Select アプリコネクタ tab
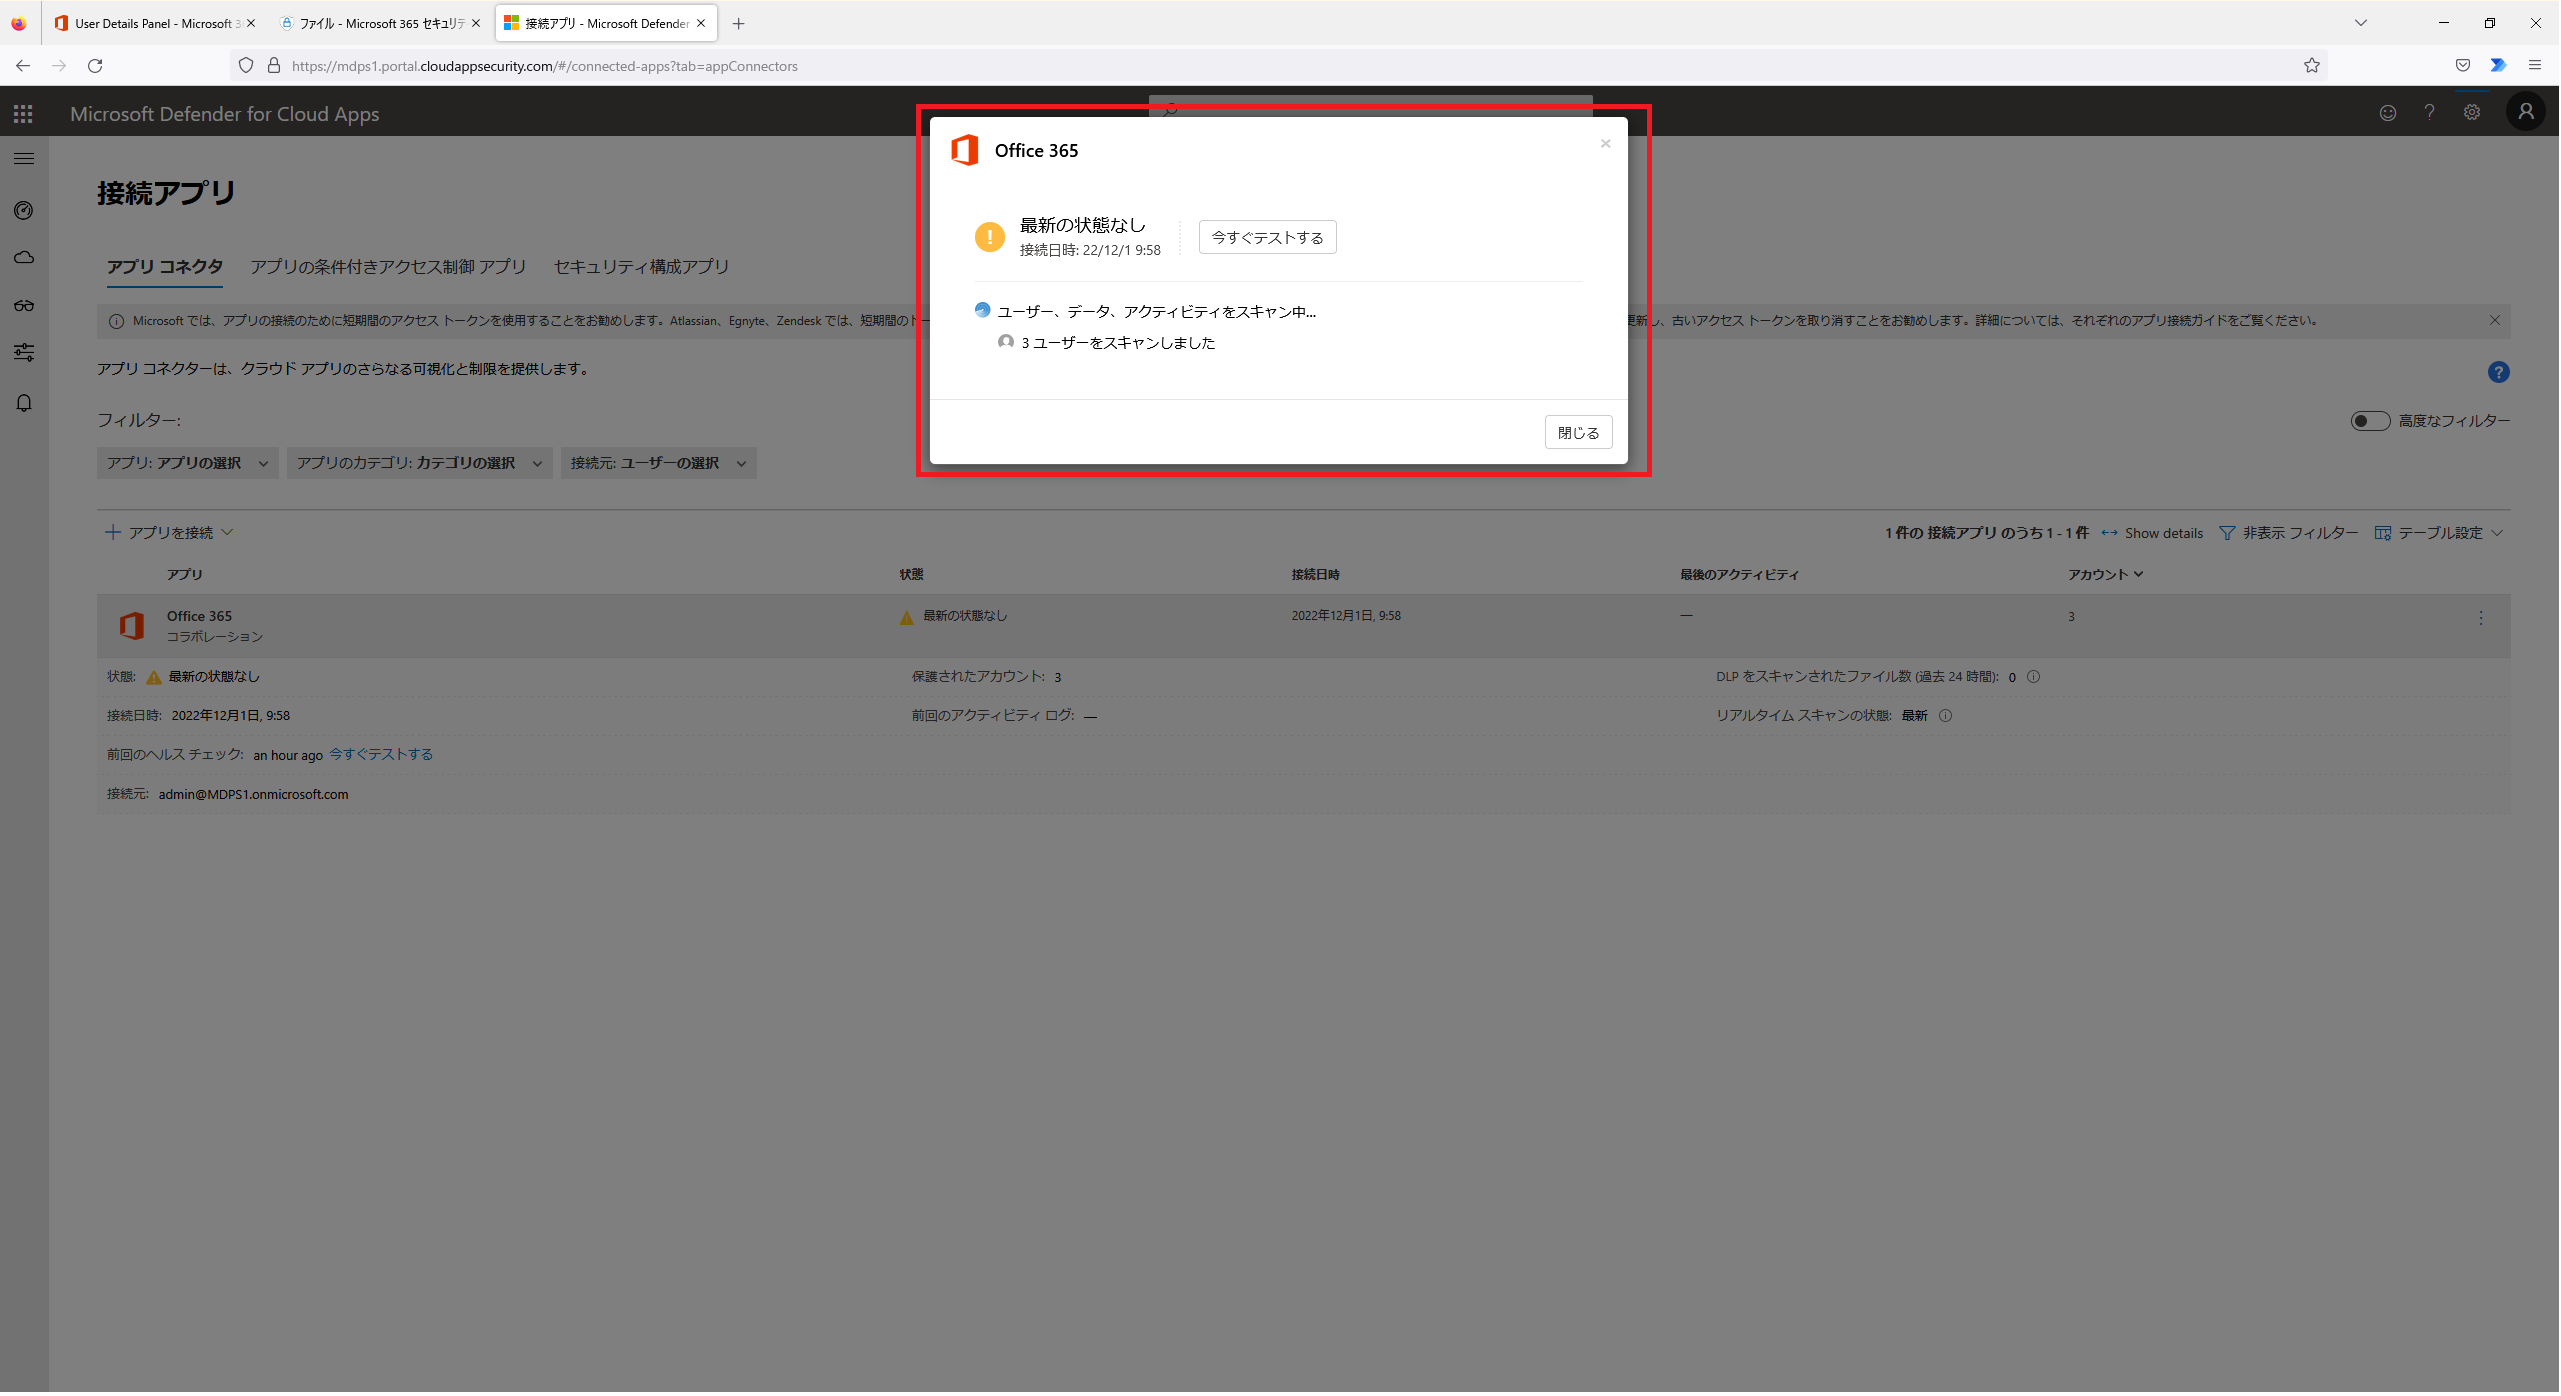 pyautogui.click(x=165, y=266)
